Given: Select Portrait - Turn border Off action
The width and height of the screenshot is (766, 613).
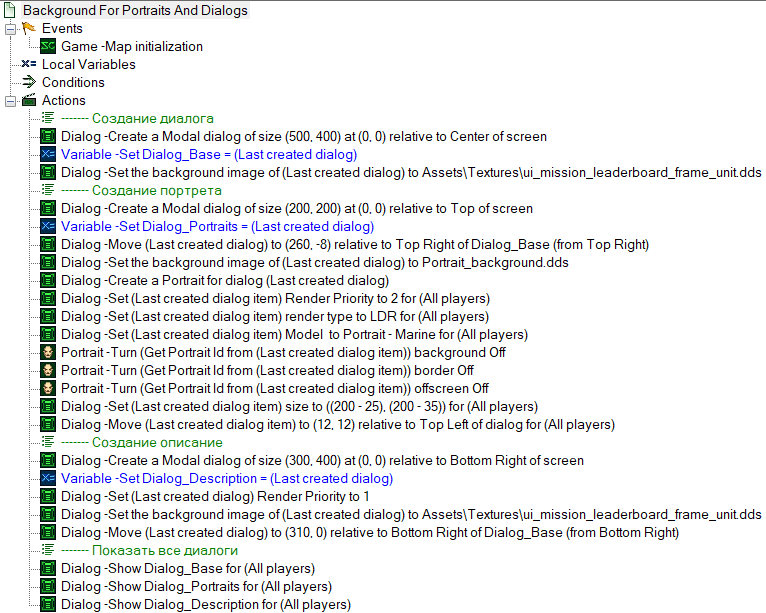Looking at the screenshot, I should [267, 371].
